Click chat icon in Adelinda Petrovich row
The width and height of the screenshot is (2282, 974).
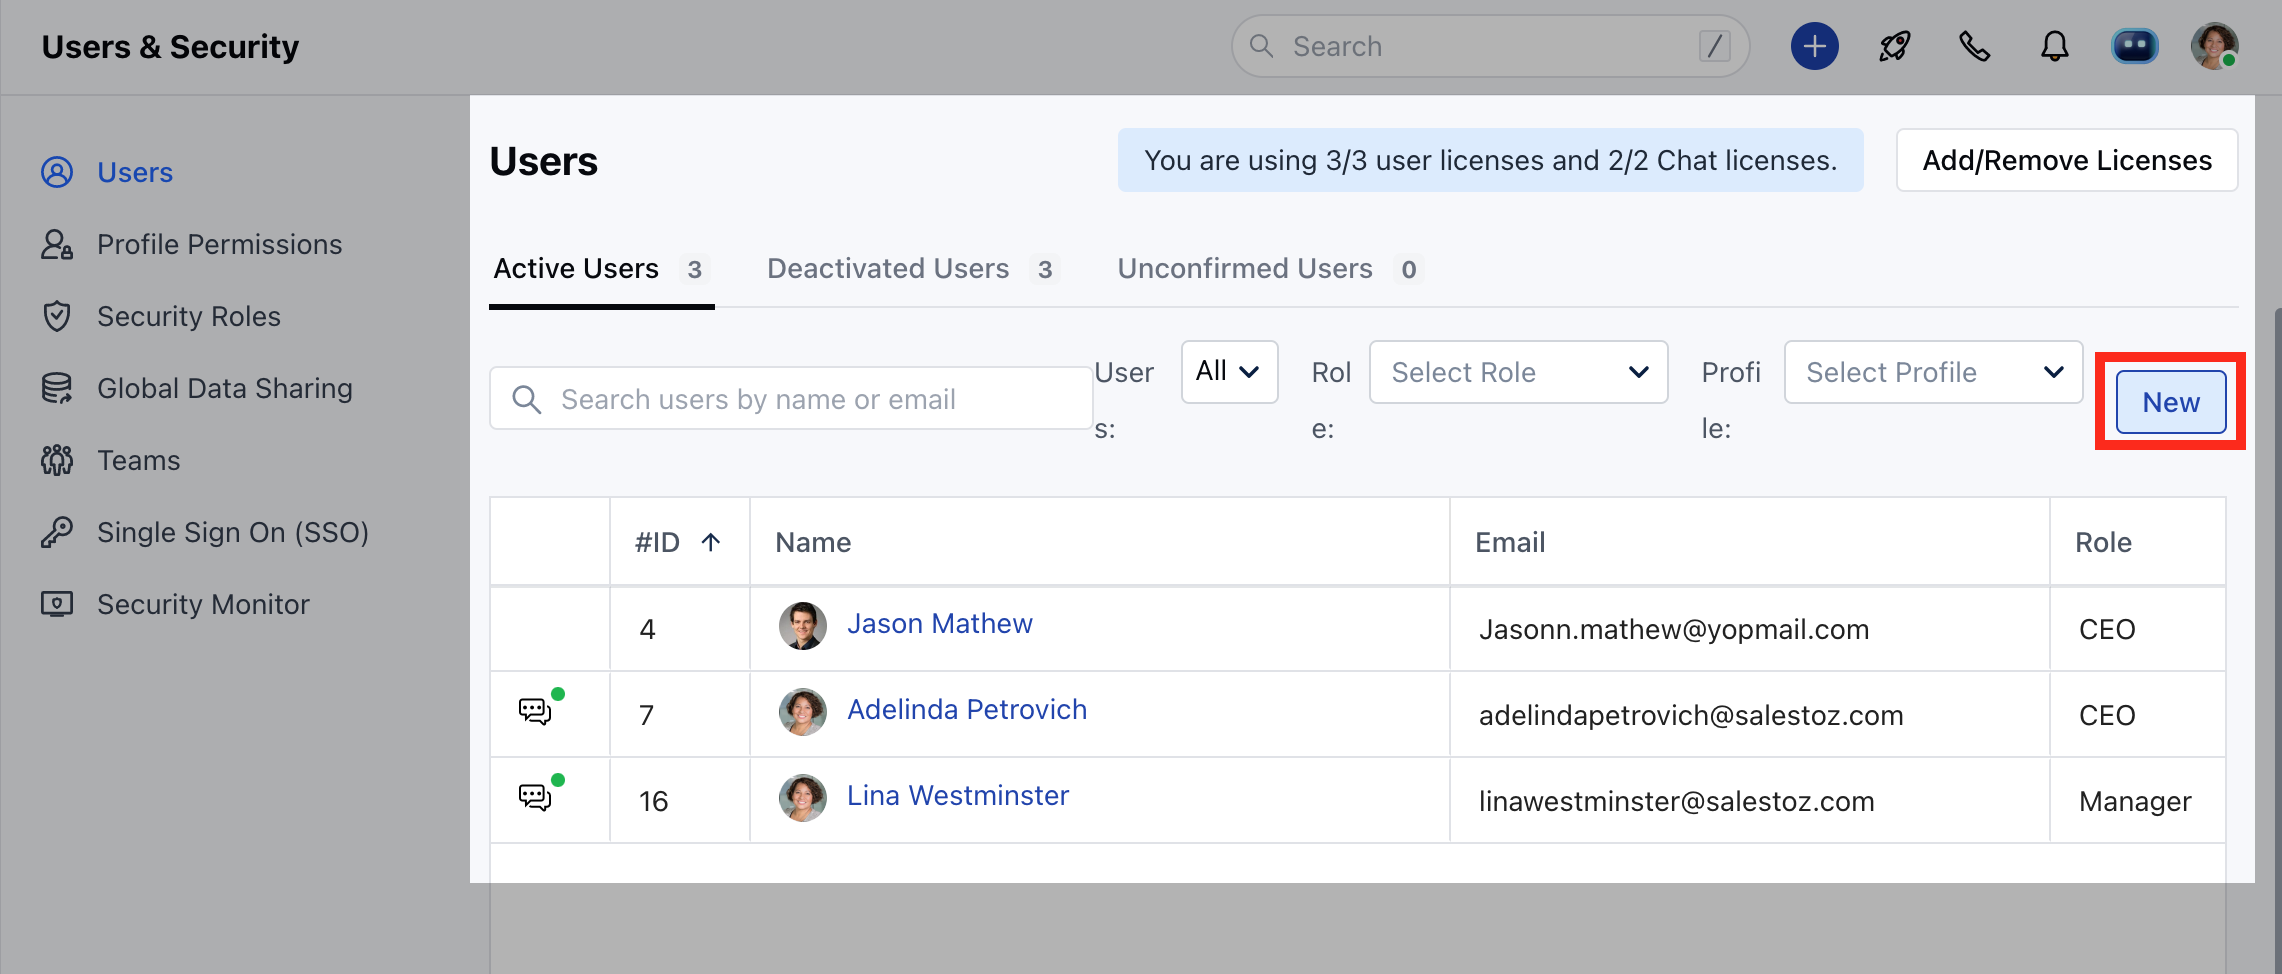coord(536,712)
